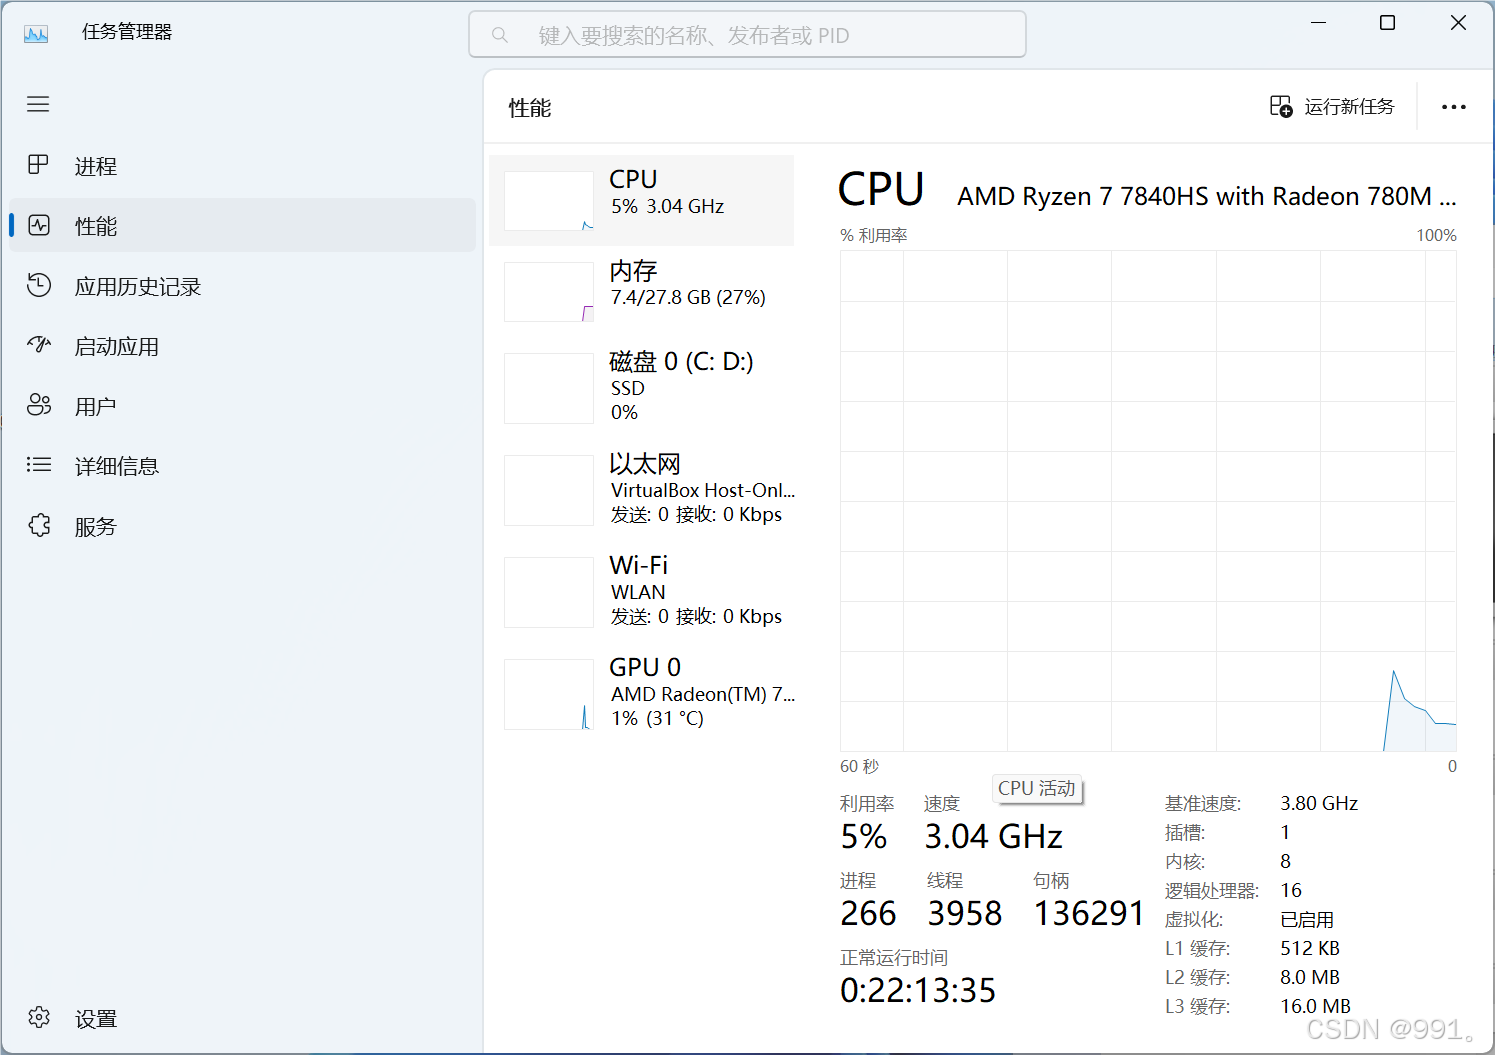Click the CPU utilization graph area
1495x1055 pixels.
1148,500
